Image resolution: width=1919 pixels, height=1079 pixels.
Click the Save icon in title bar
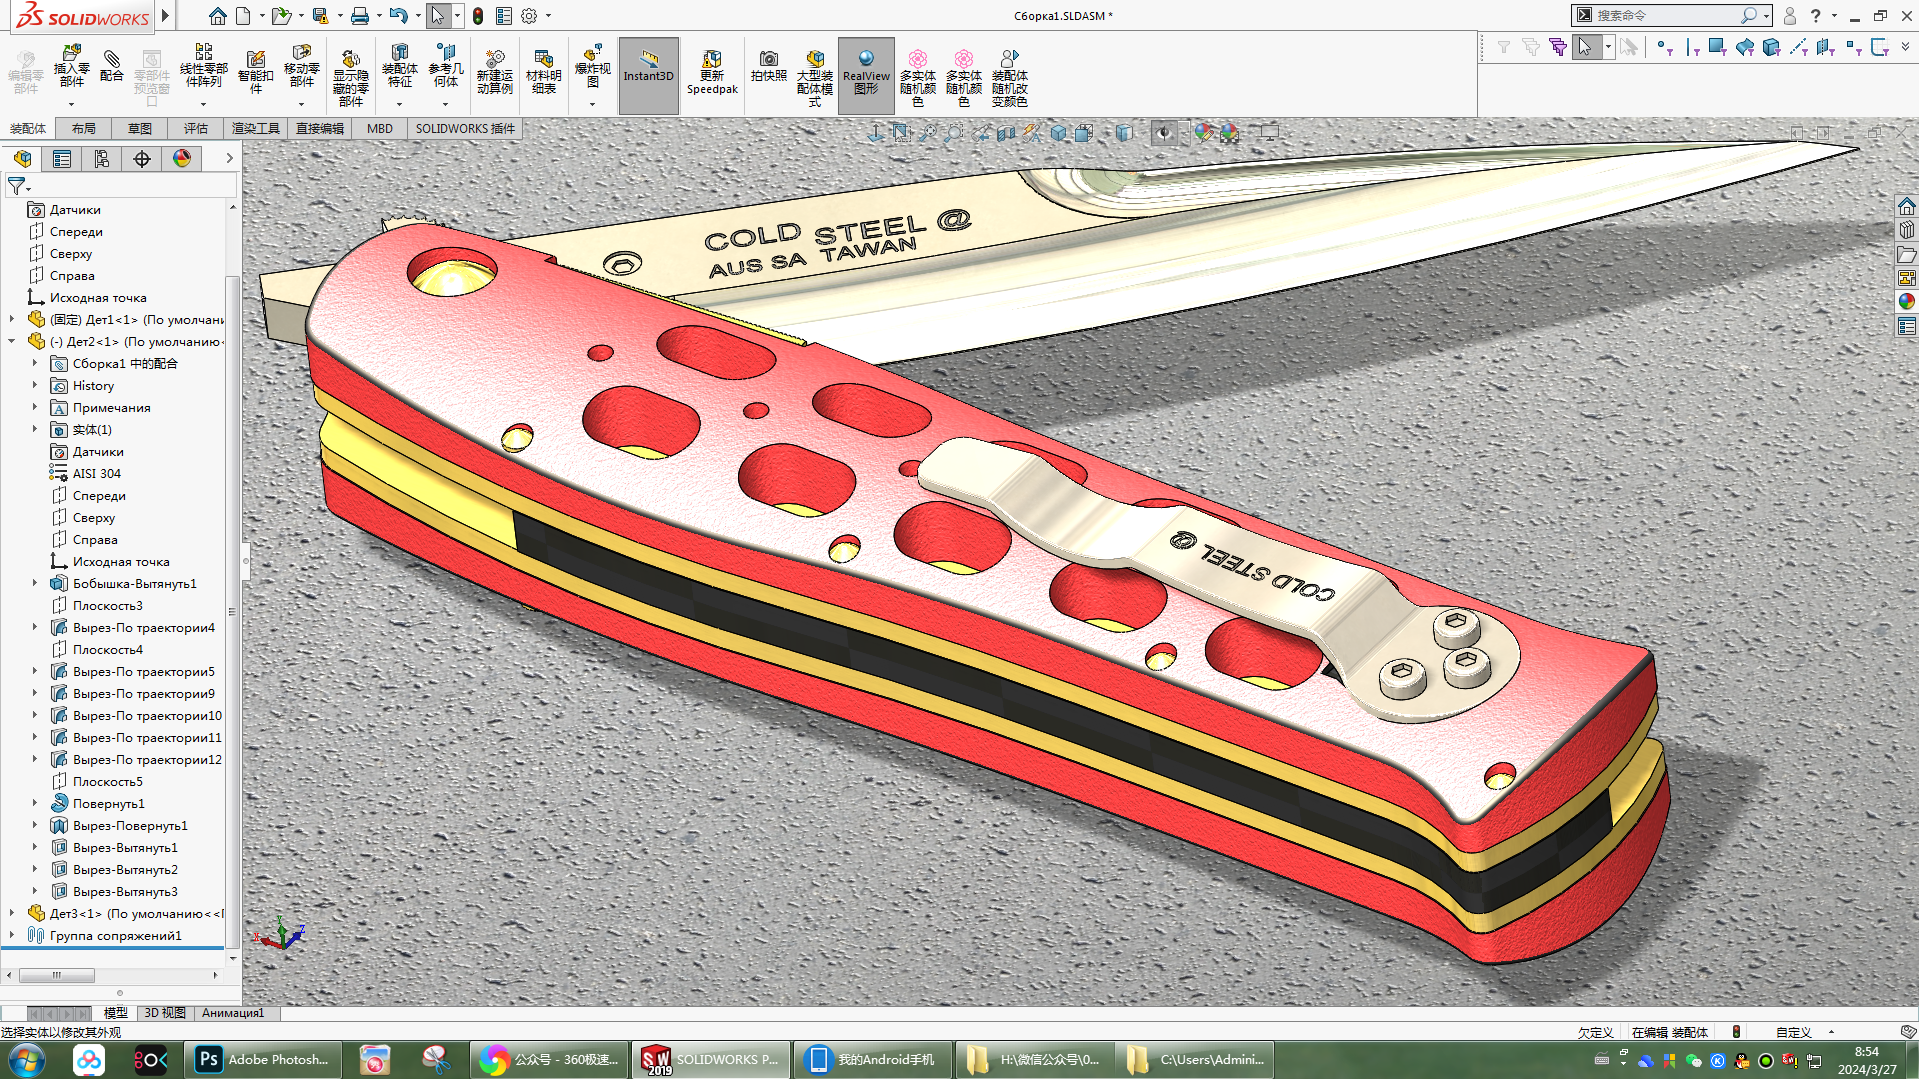pos(320,16)
